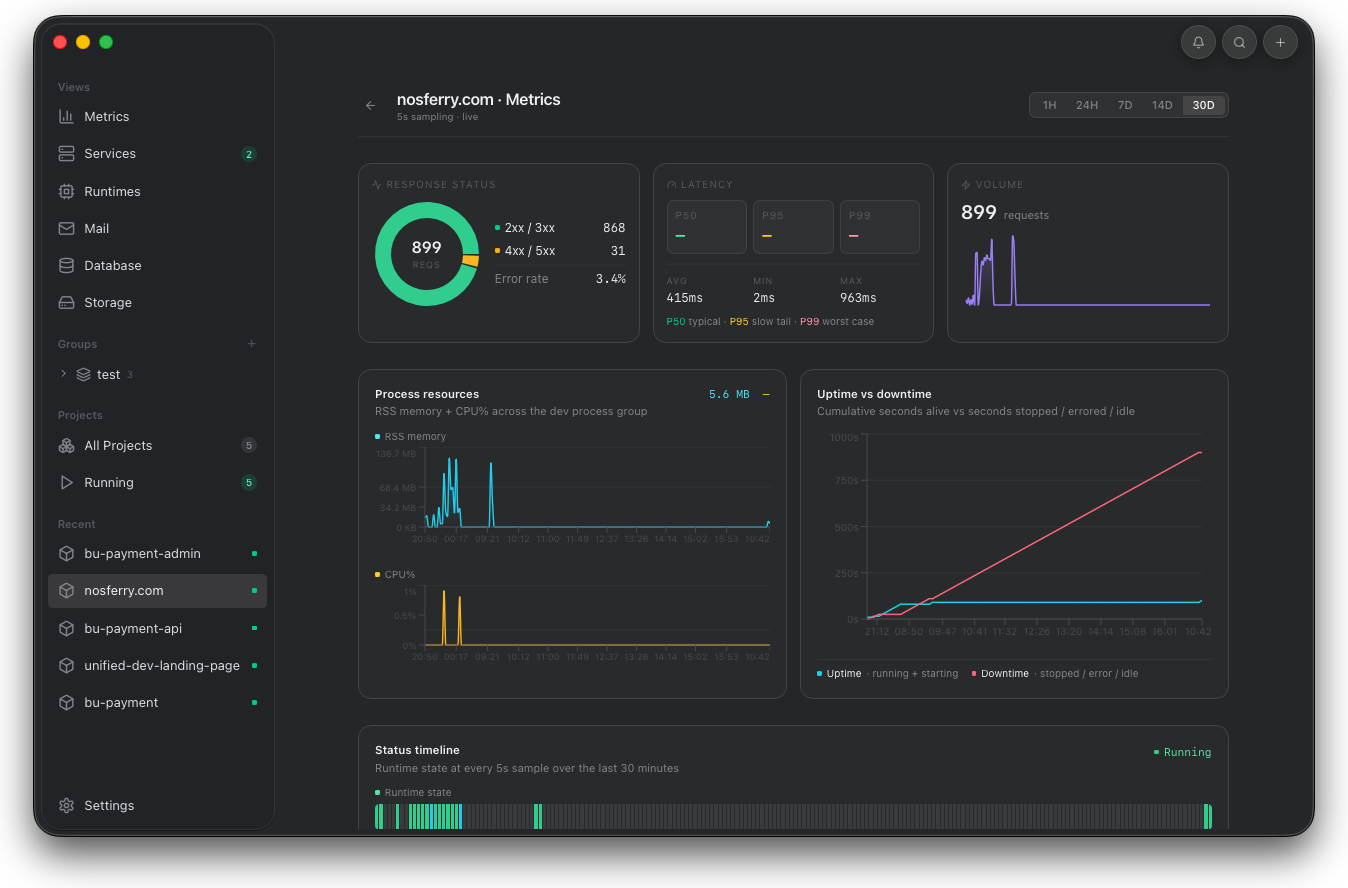Click the notifications bell icon
Screen dimensions: 1348x888
point(1198,42)
